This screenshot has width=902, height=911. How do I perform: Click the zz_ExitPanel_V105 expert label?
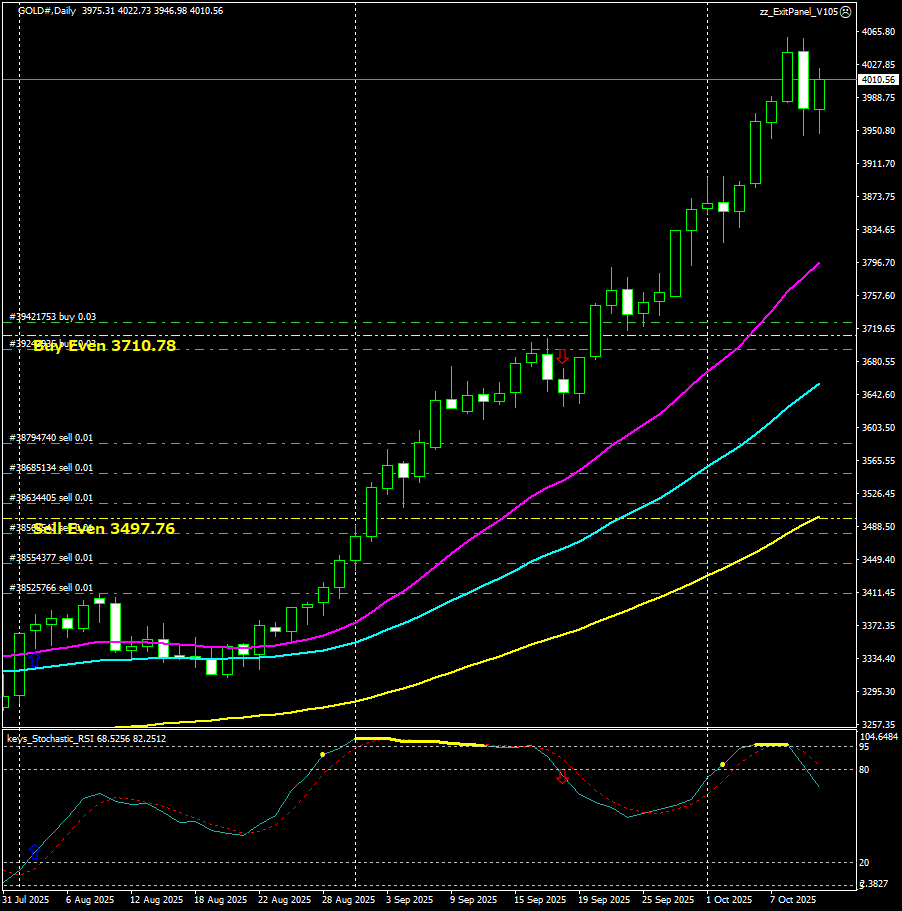pos(797,11)
